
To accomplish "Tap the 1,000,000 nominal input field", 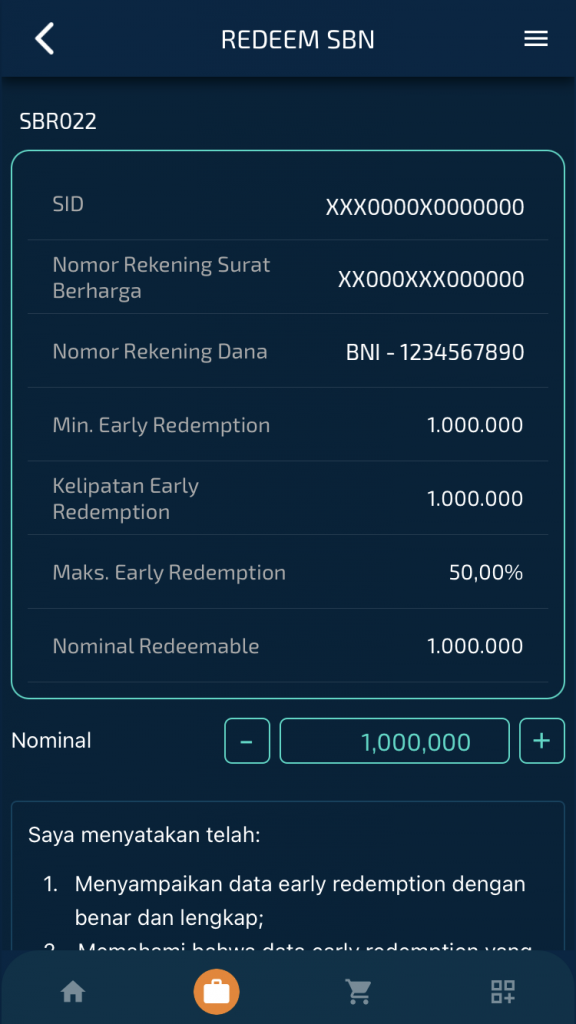I will pyautogui.click(x=394, y=741).
